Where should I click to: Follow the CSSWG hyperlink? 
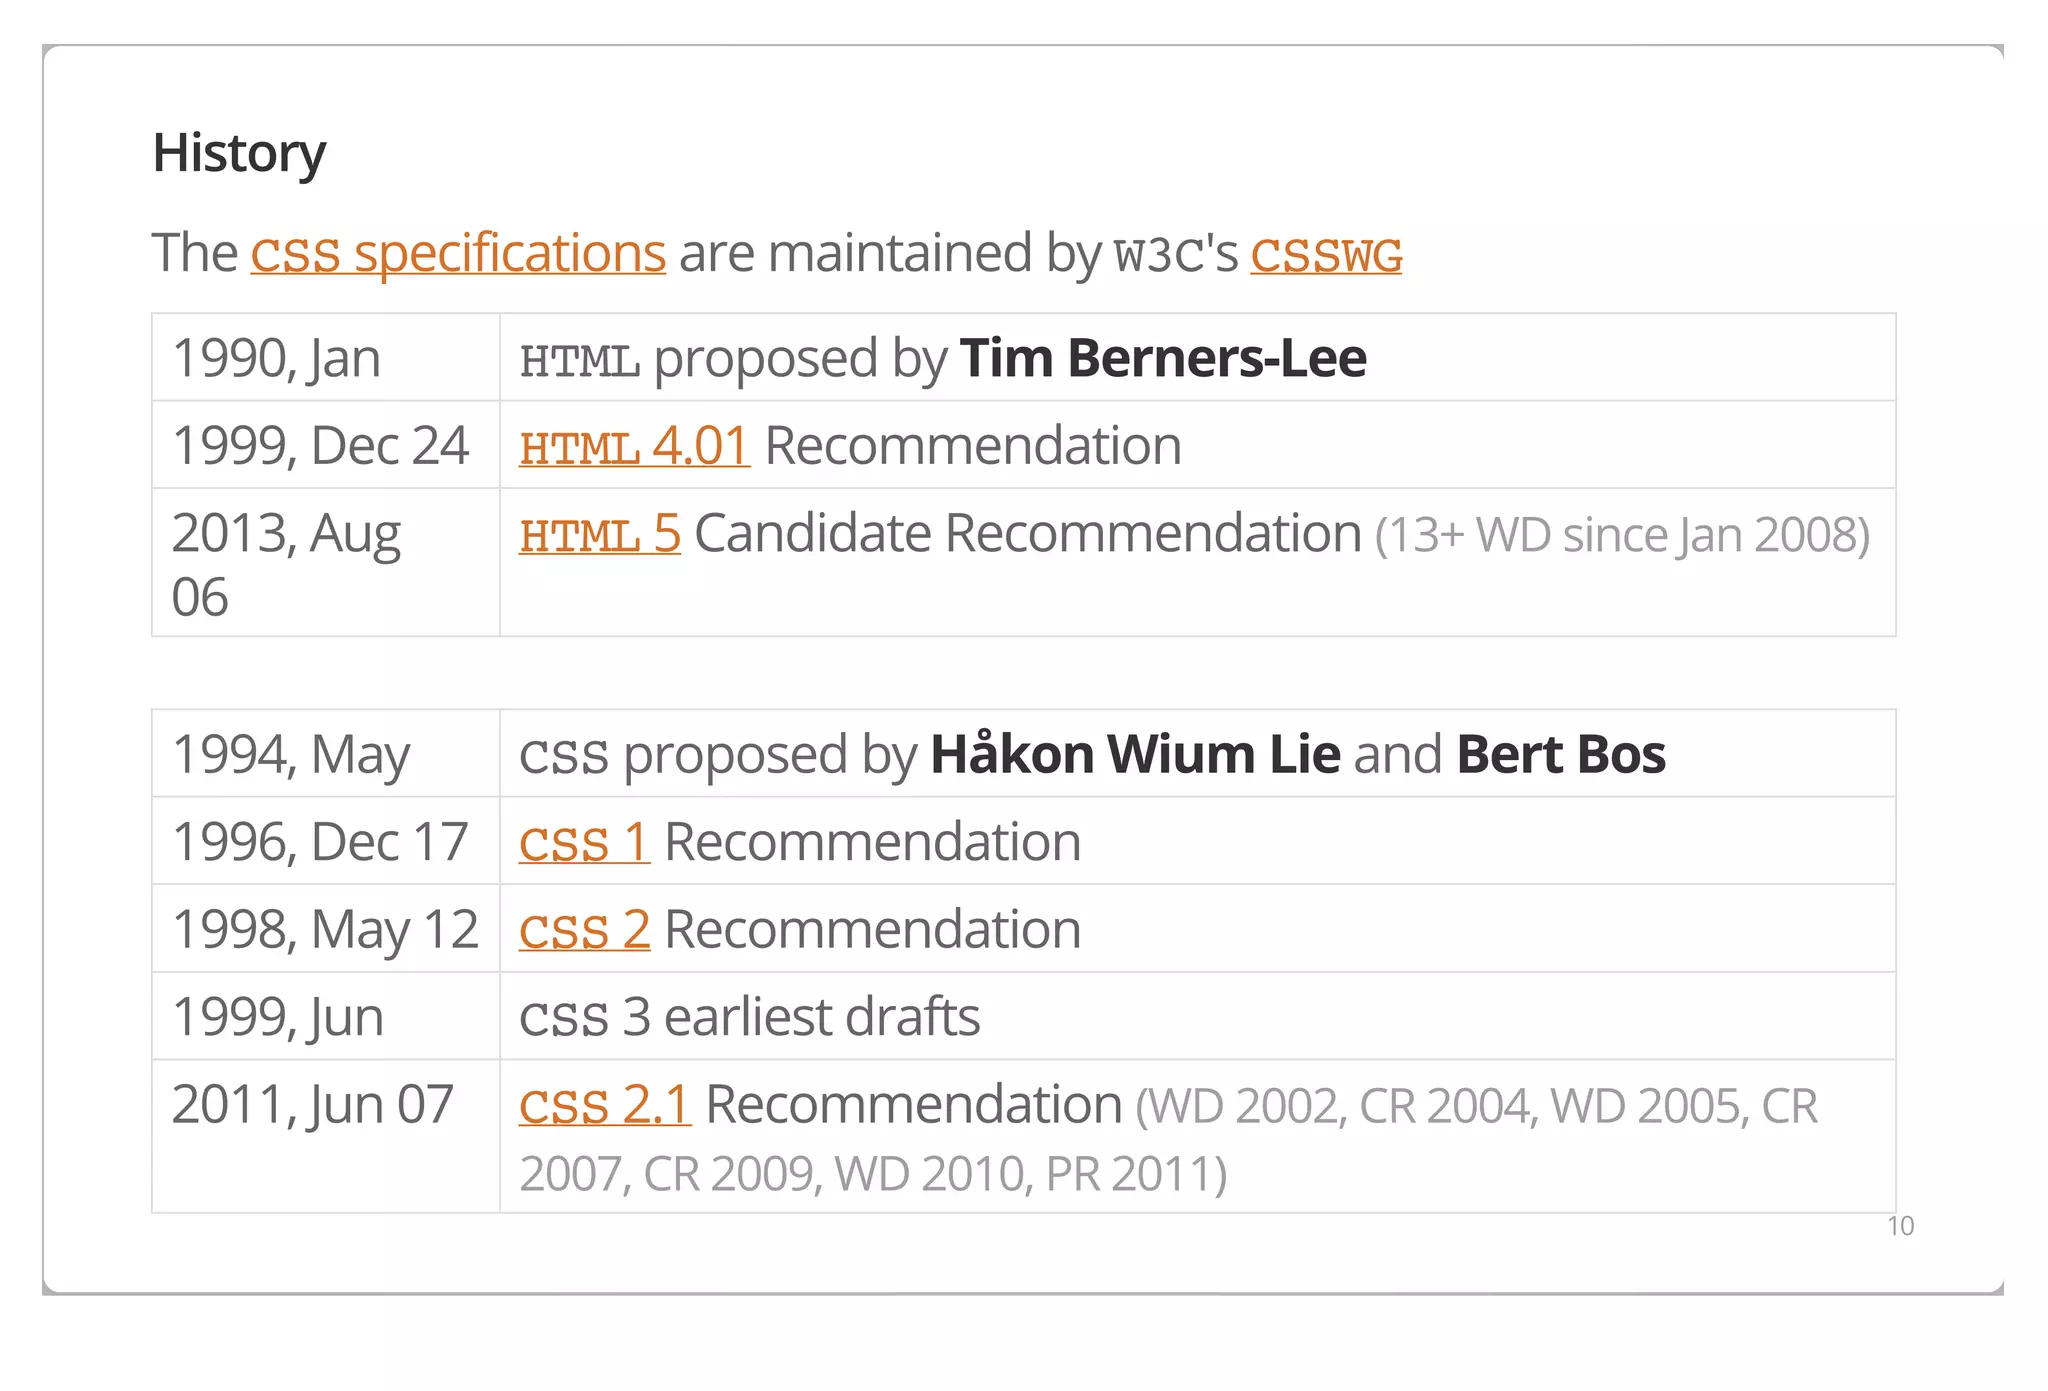(1325, 254)
